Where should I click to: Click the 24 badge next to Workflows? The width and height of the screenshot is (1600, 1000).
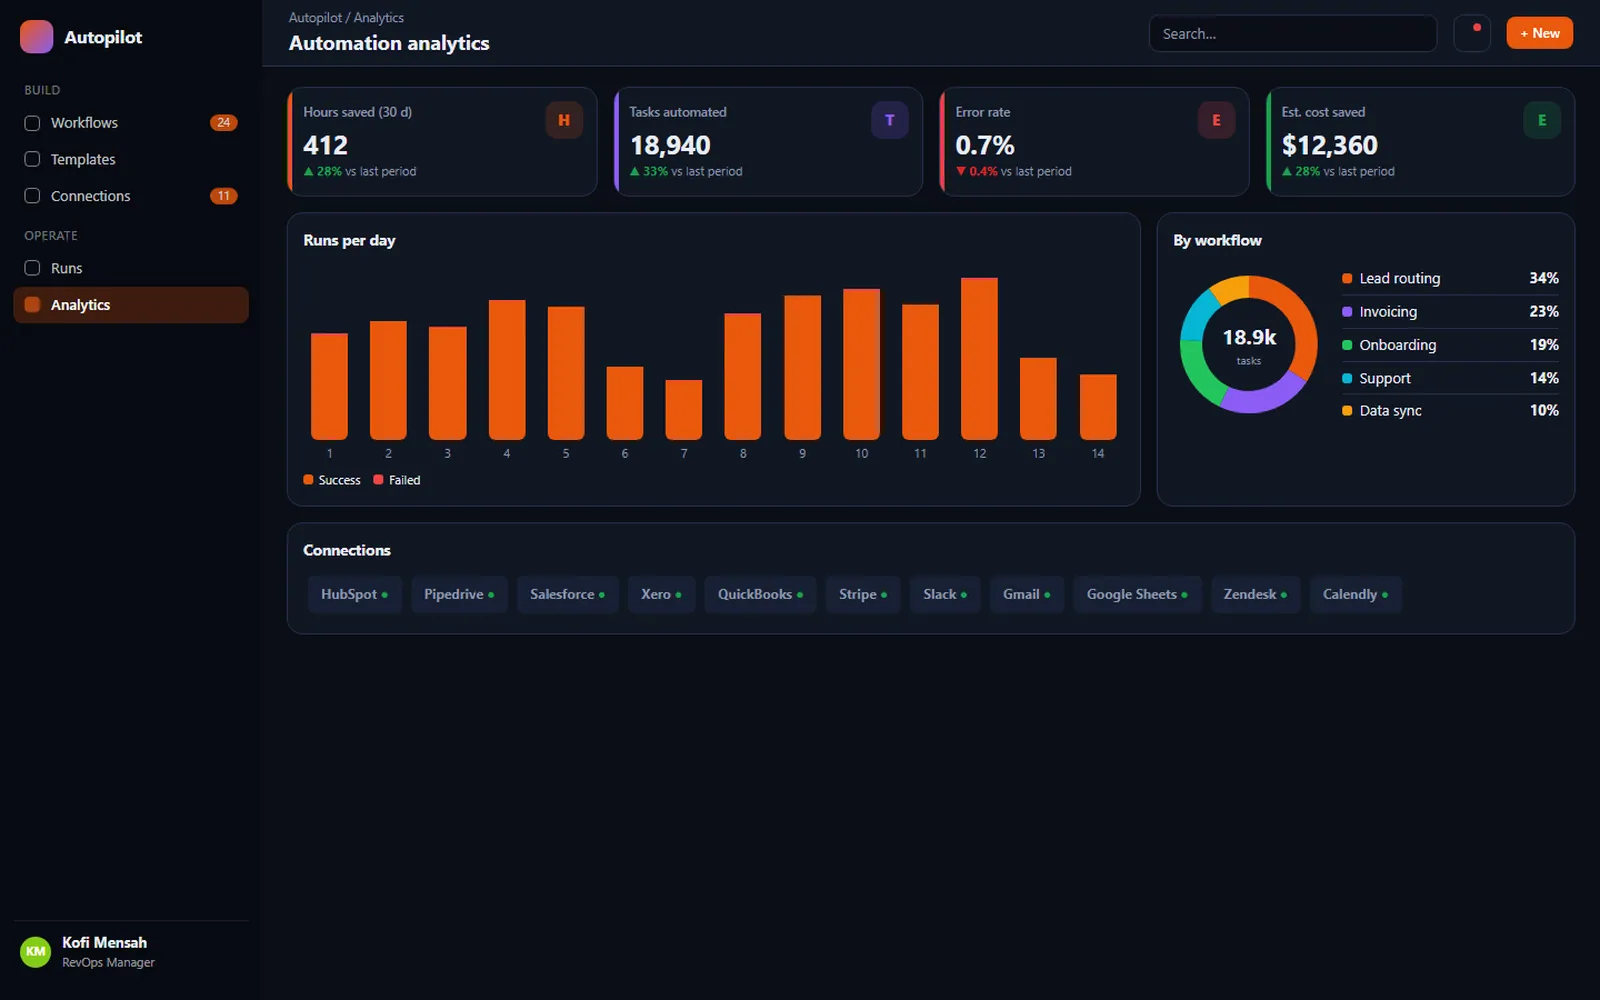click(x=224, y=123)
